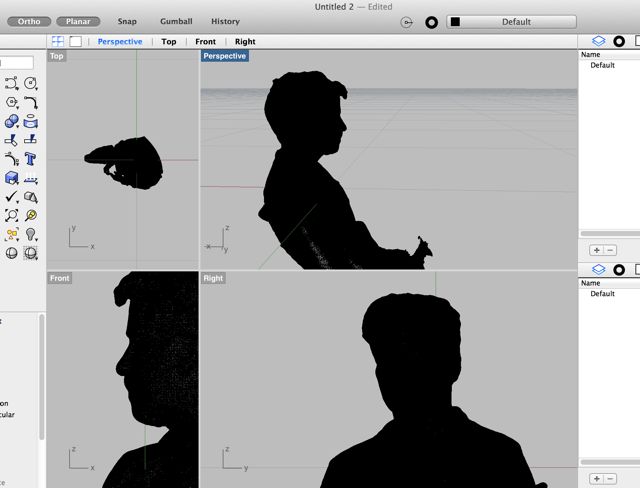Toggle Planar mode
This screenshot has width=640, height=488.
click(x=78, y=21)
